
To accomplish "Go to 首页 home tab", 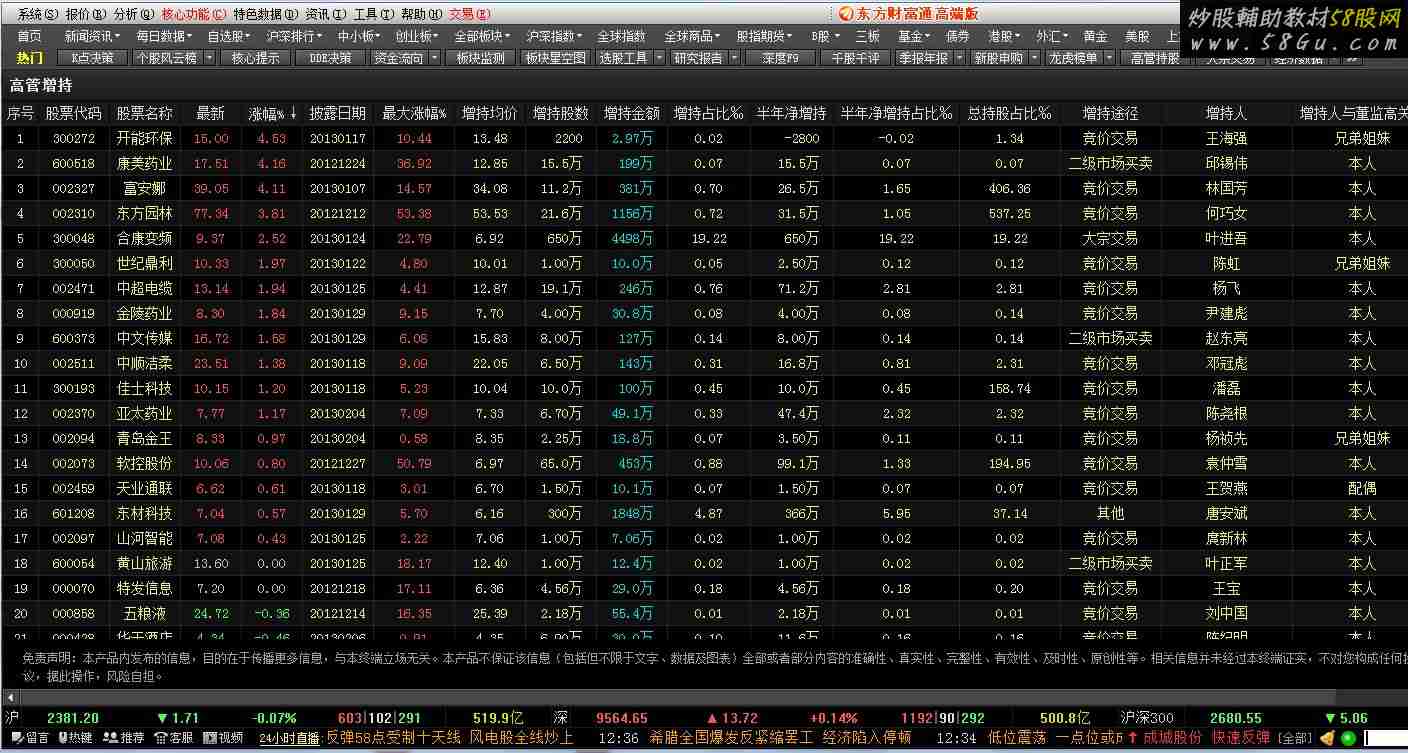I will tap(30, 36).
